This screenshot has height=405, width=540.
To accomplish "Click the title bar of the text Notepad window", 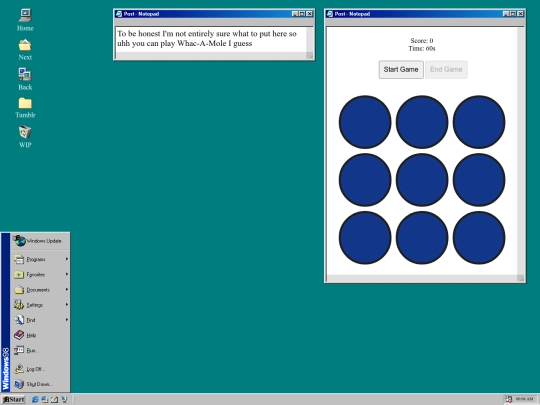I will 214,14.
